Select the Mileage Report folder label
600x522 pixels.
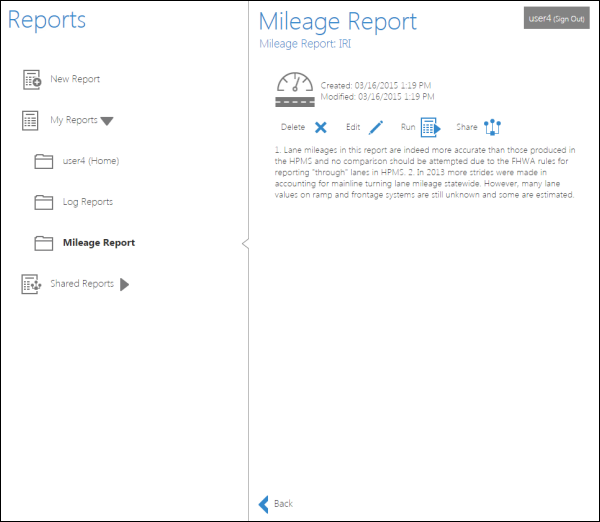(98, 243)
